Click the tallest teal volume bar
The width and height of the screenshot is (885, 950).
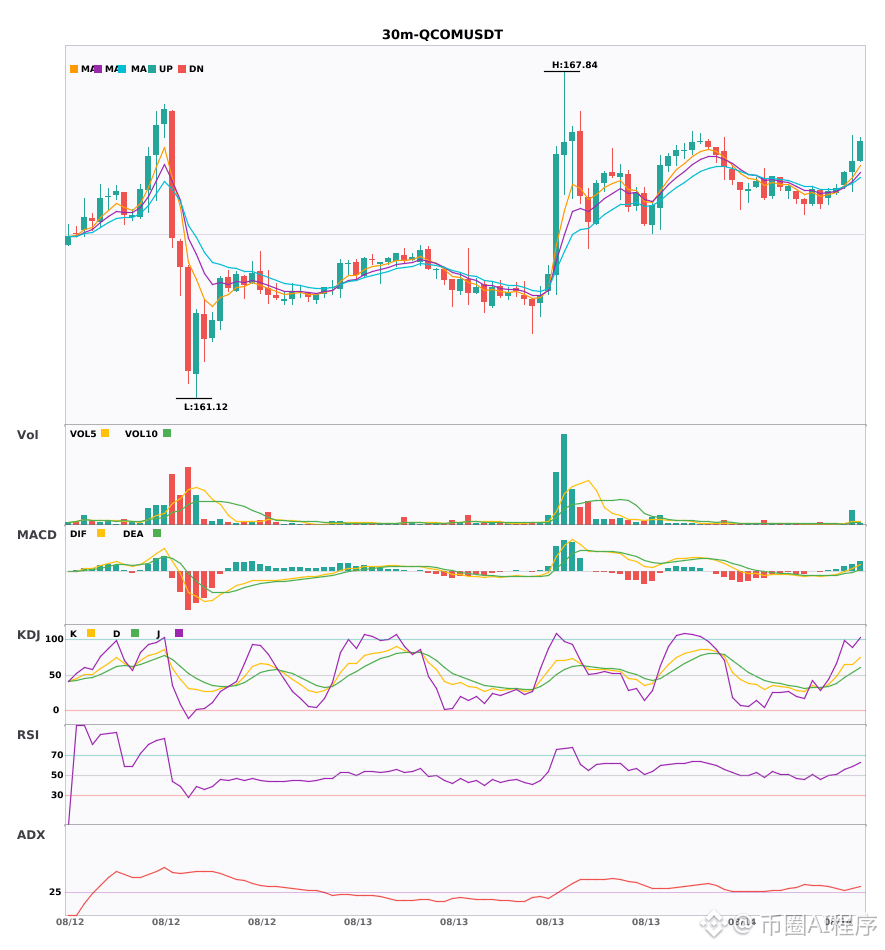pyautogui.click(x=564, y=479)
